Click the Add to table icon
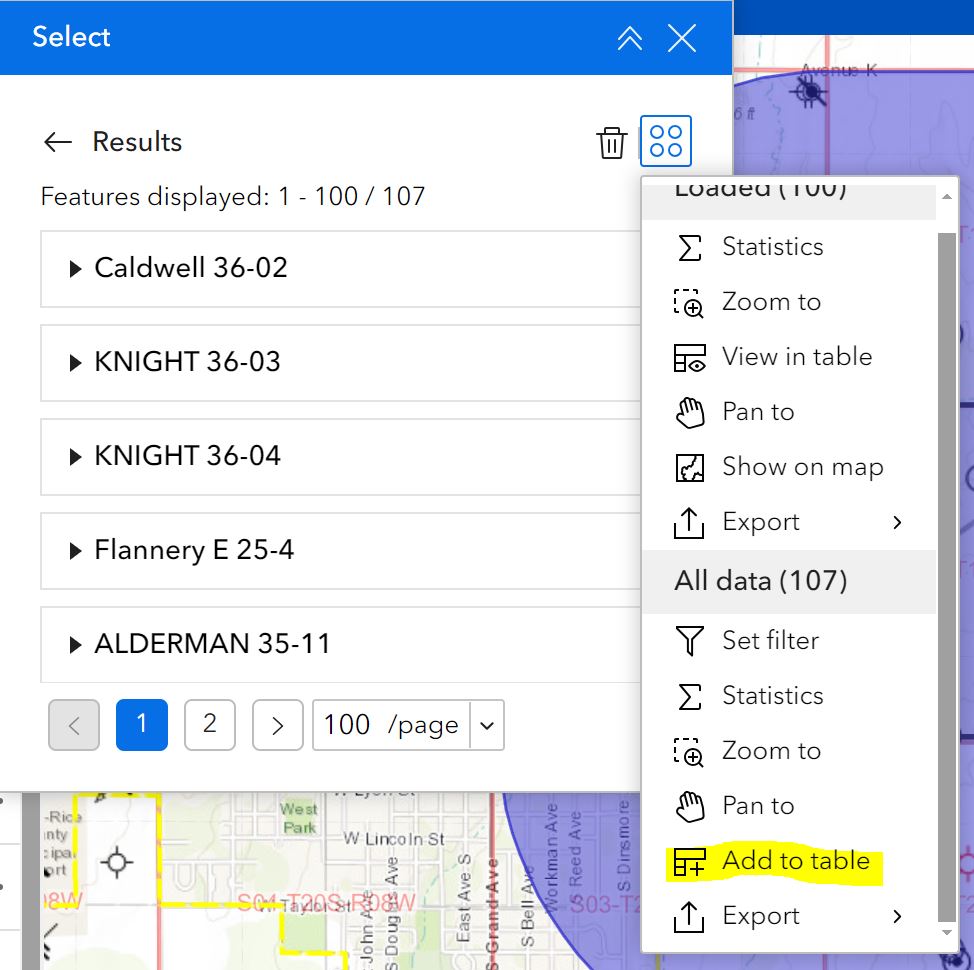The width and height of the screenshot is (974, 970). [691, 860]
